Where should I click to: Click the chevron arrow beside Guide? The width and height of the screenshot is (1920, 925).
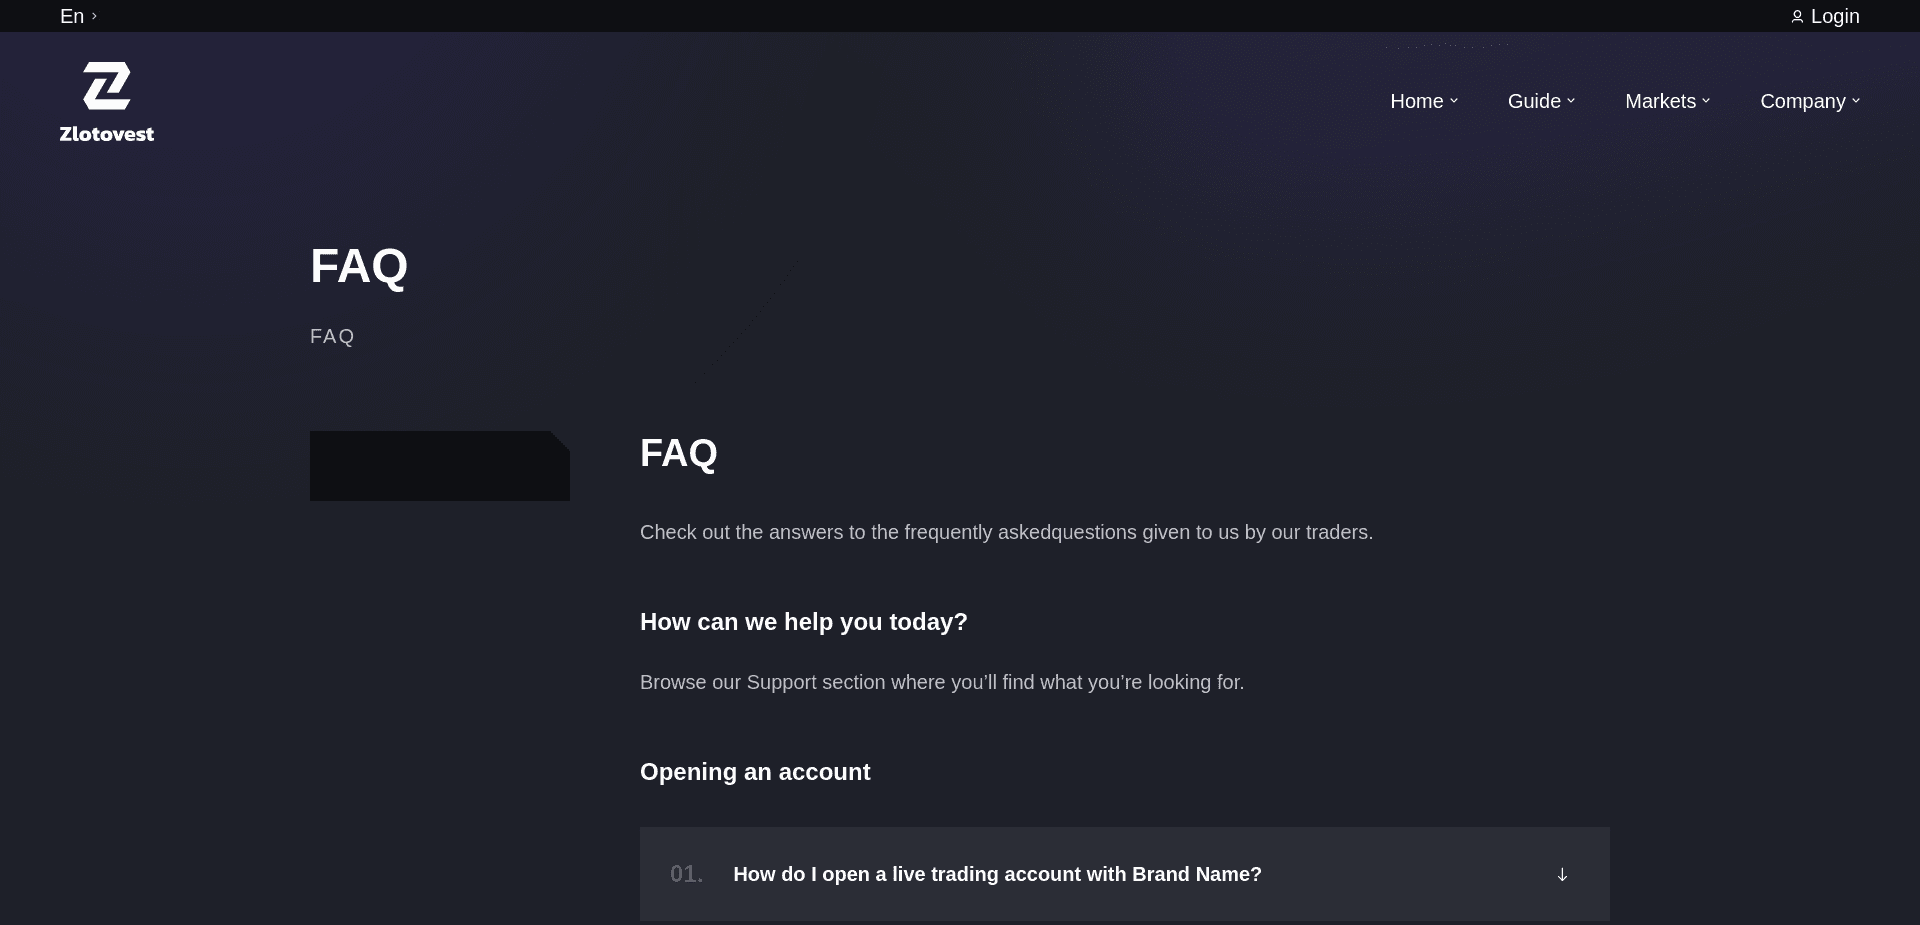pyautogui.click(x=1571, y=101)
